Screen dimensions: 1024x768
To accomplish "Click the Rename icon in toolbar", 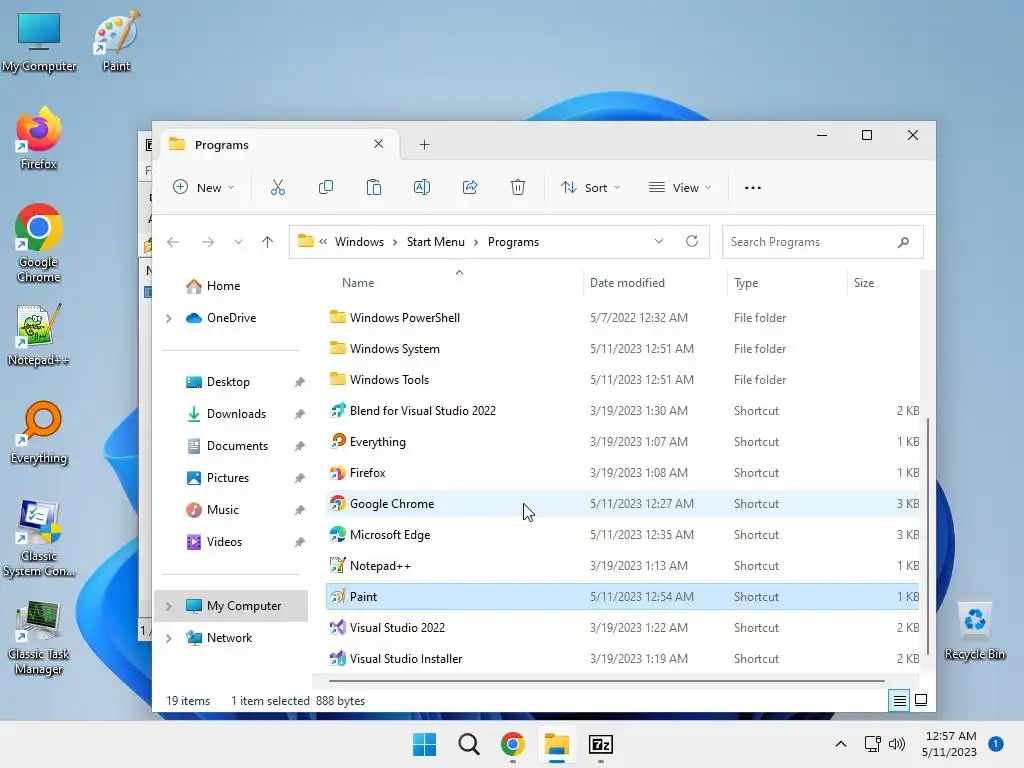I will tap(422, 187).
